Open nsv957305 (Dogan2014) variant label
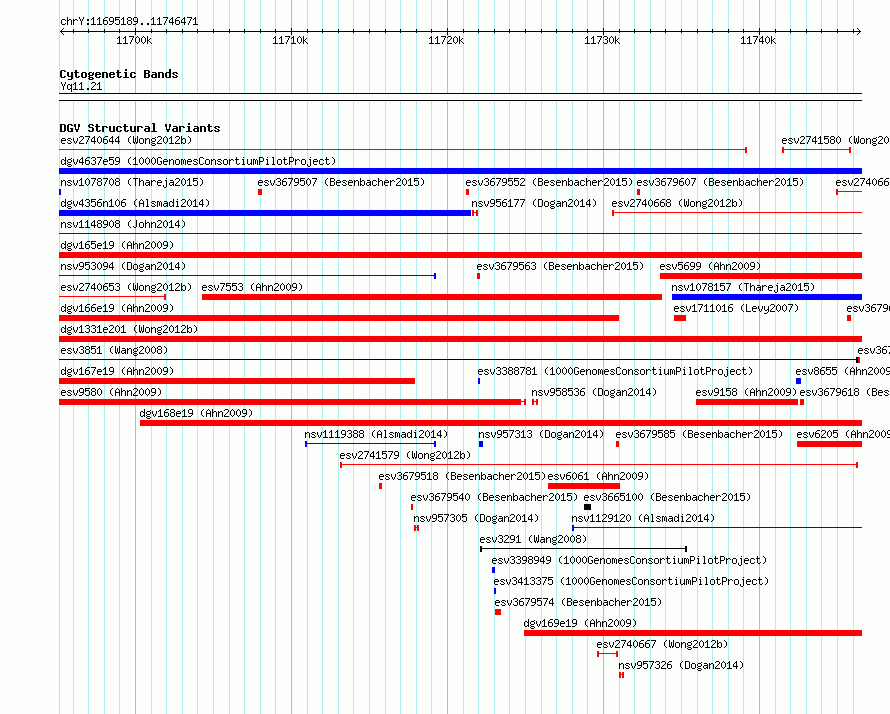This screenshot has height=714, width=890. 476,518
